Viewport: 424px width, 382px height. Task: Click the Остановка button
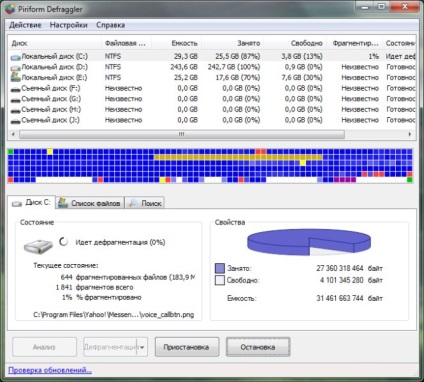click(x=258, y=347)
